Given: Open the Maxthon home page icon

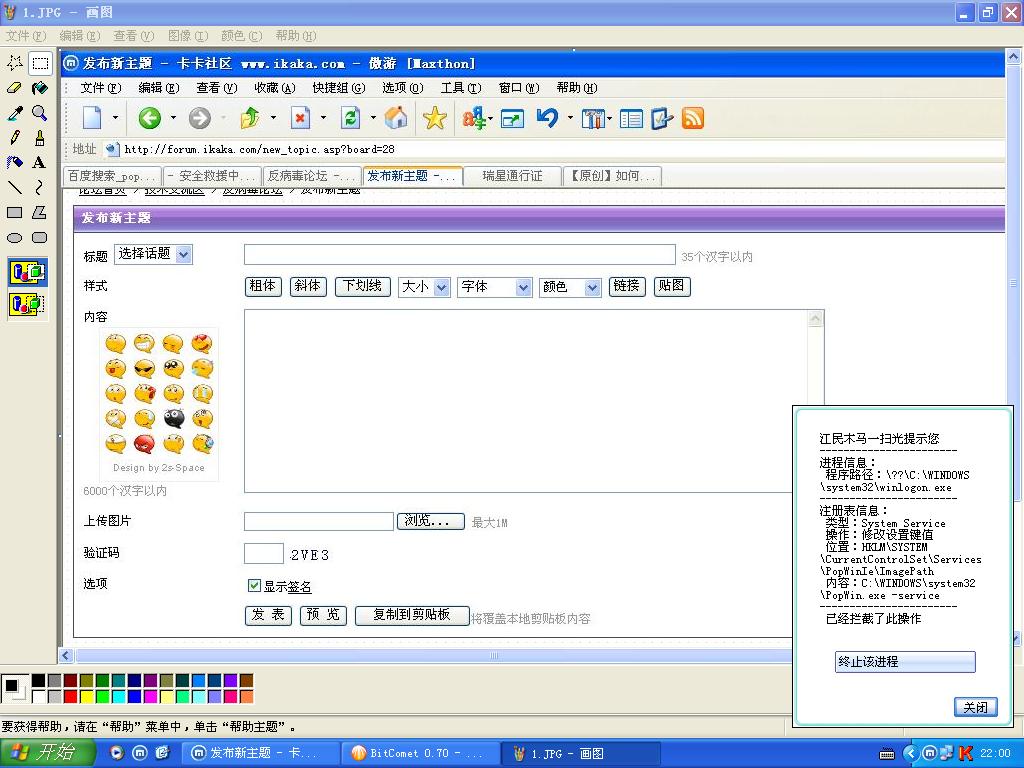Looking at the screenshot, I should [x=396, y=118].
